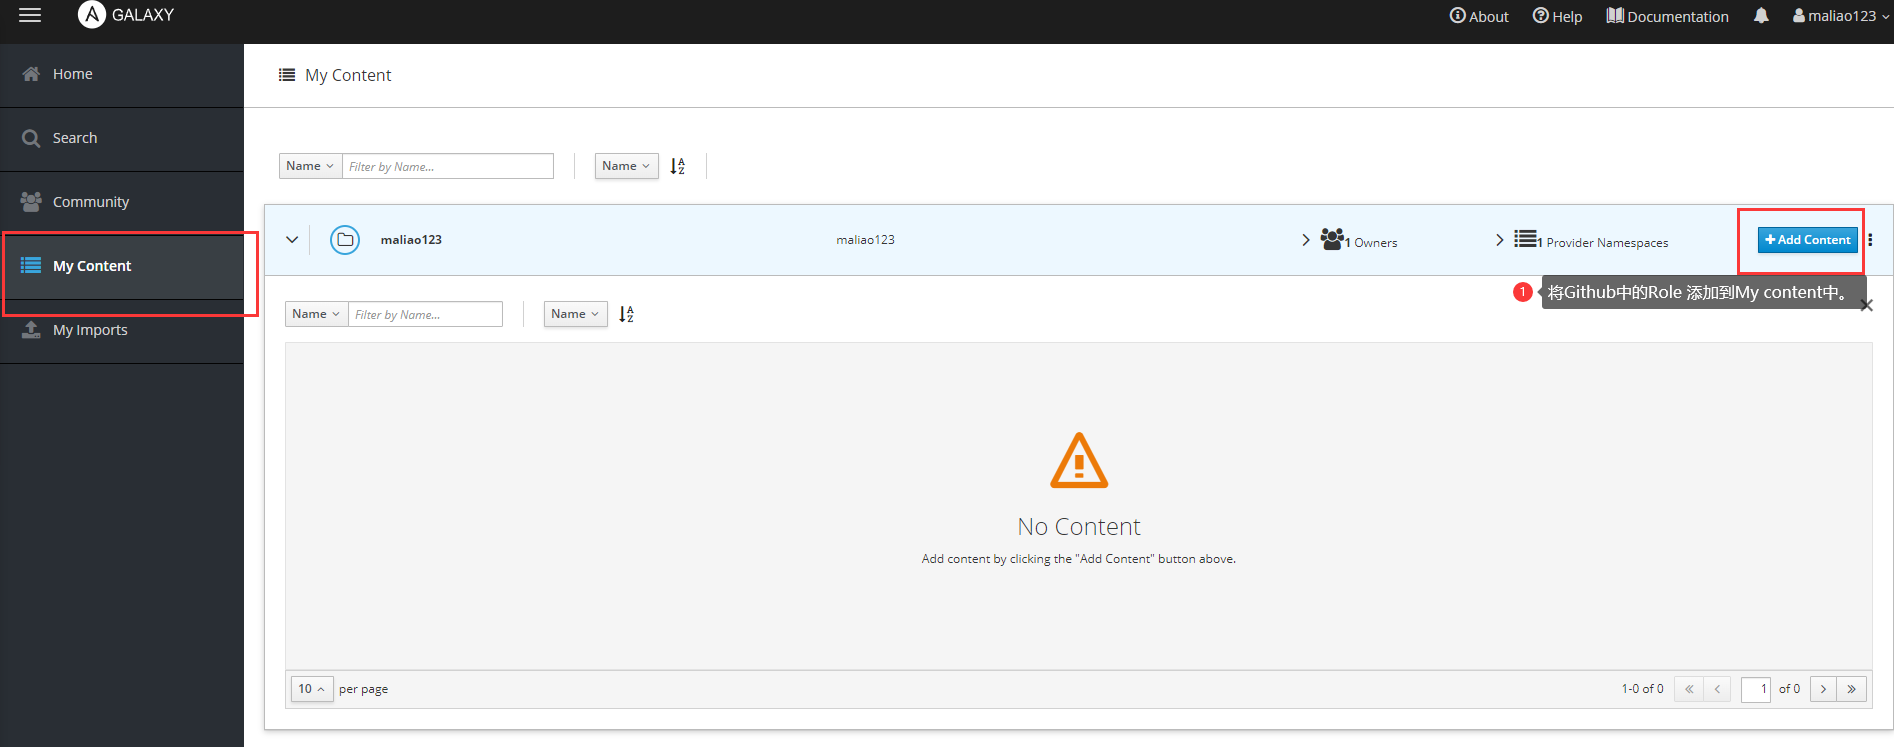Click the Owners group icon

(x=1332, y=239)
